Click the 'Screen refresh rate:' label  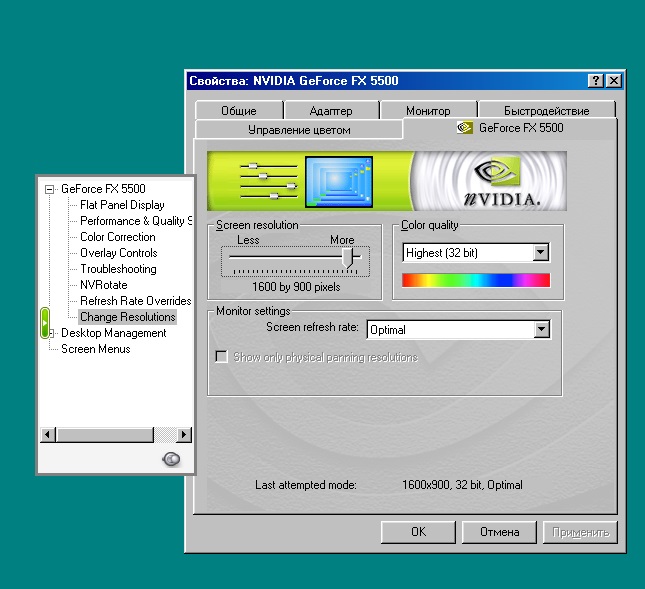tap(312, 327)
